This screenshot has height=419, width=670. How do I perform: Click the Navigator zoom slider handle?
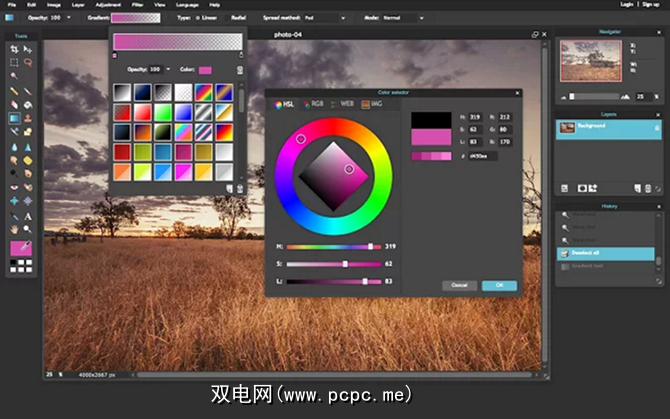click(x=572, y=97)
